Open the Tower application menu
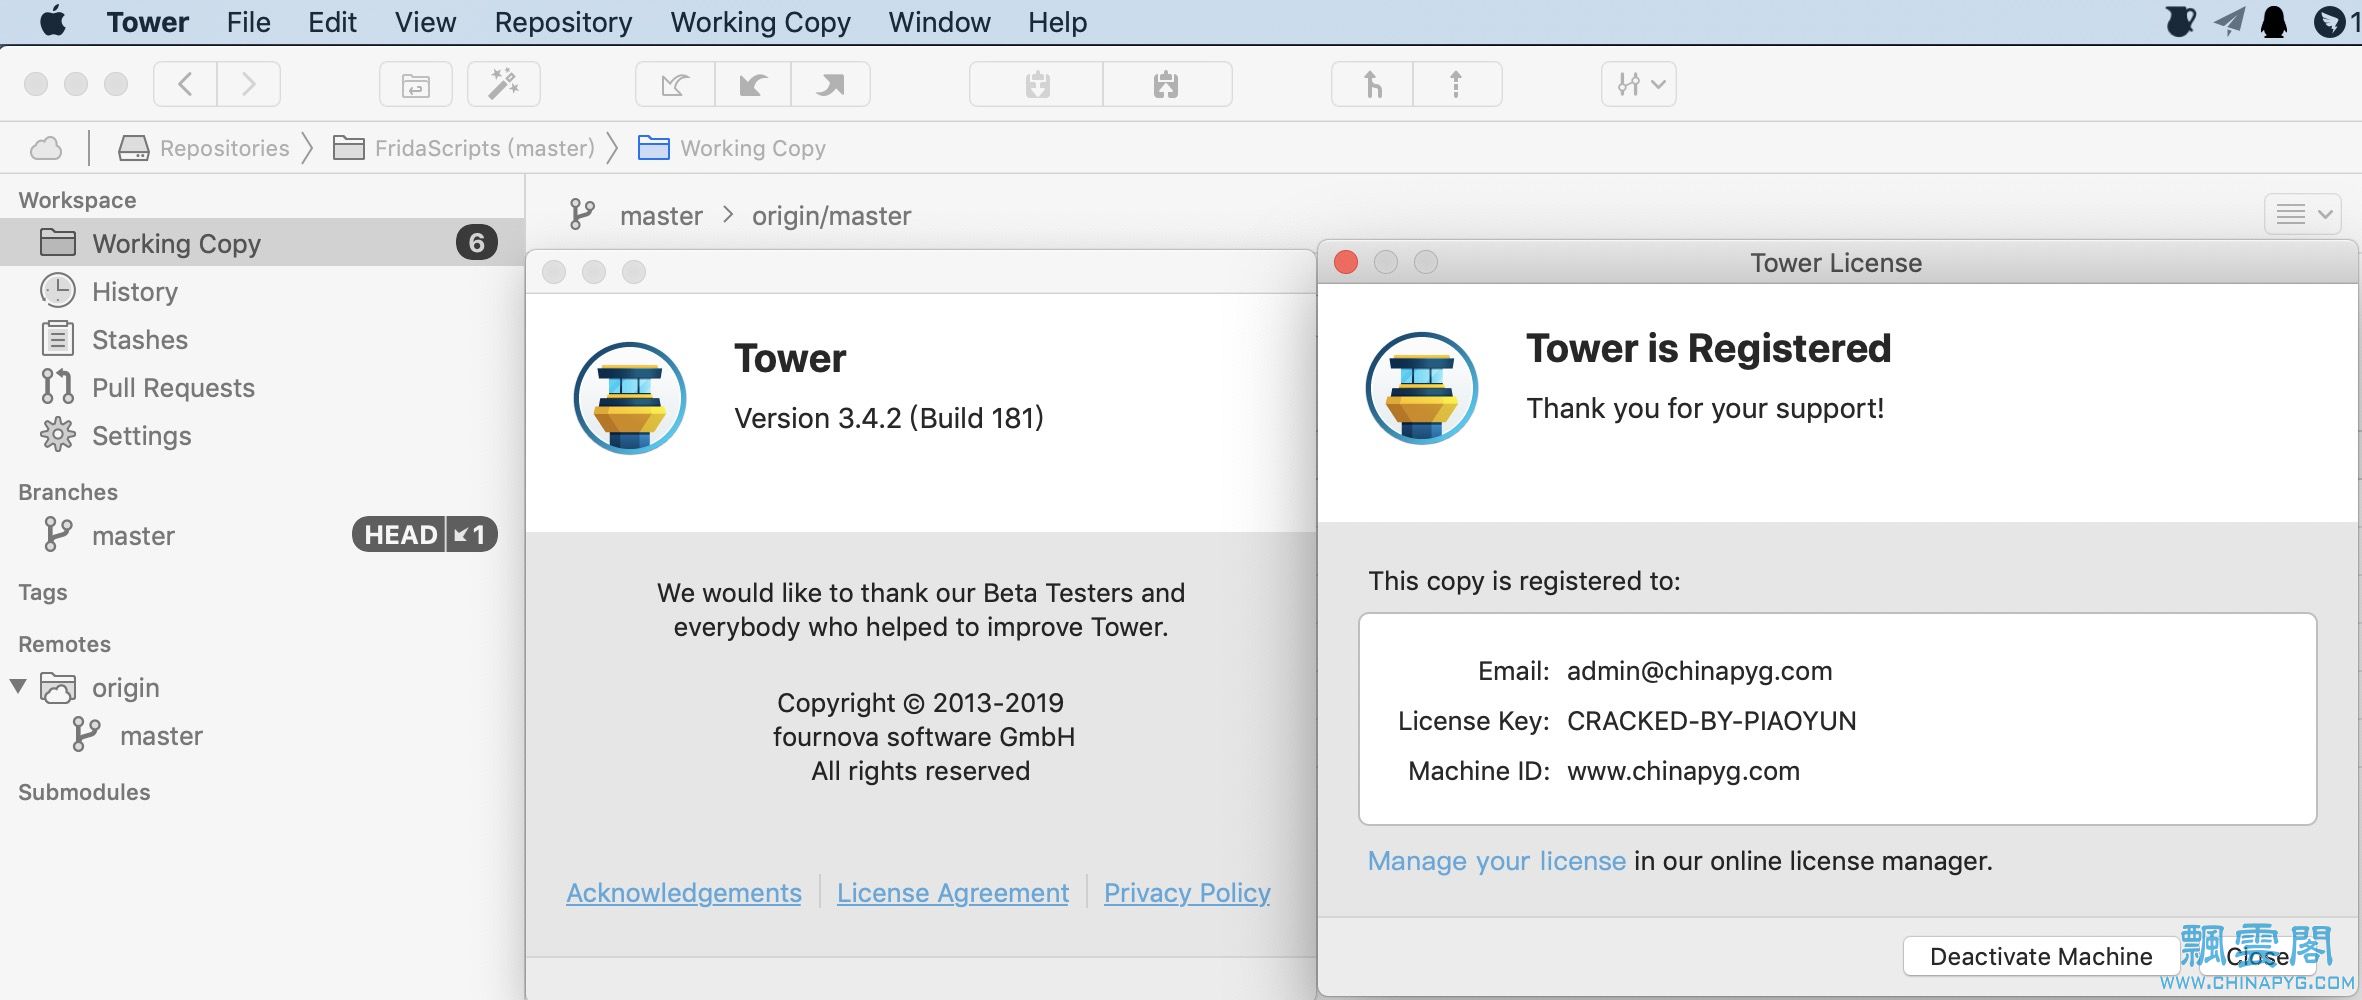Viewport: 2362px width, 1000px height. (148, 22)
